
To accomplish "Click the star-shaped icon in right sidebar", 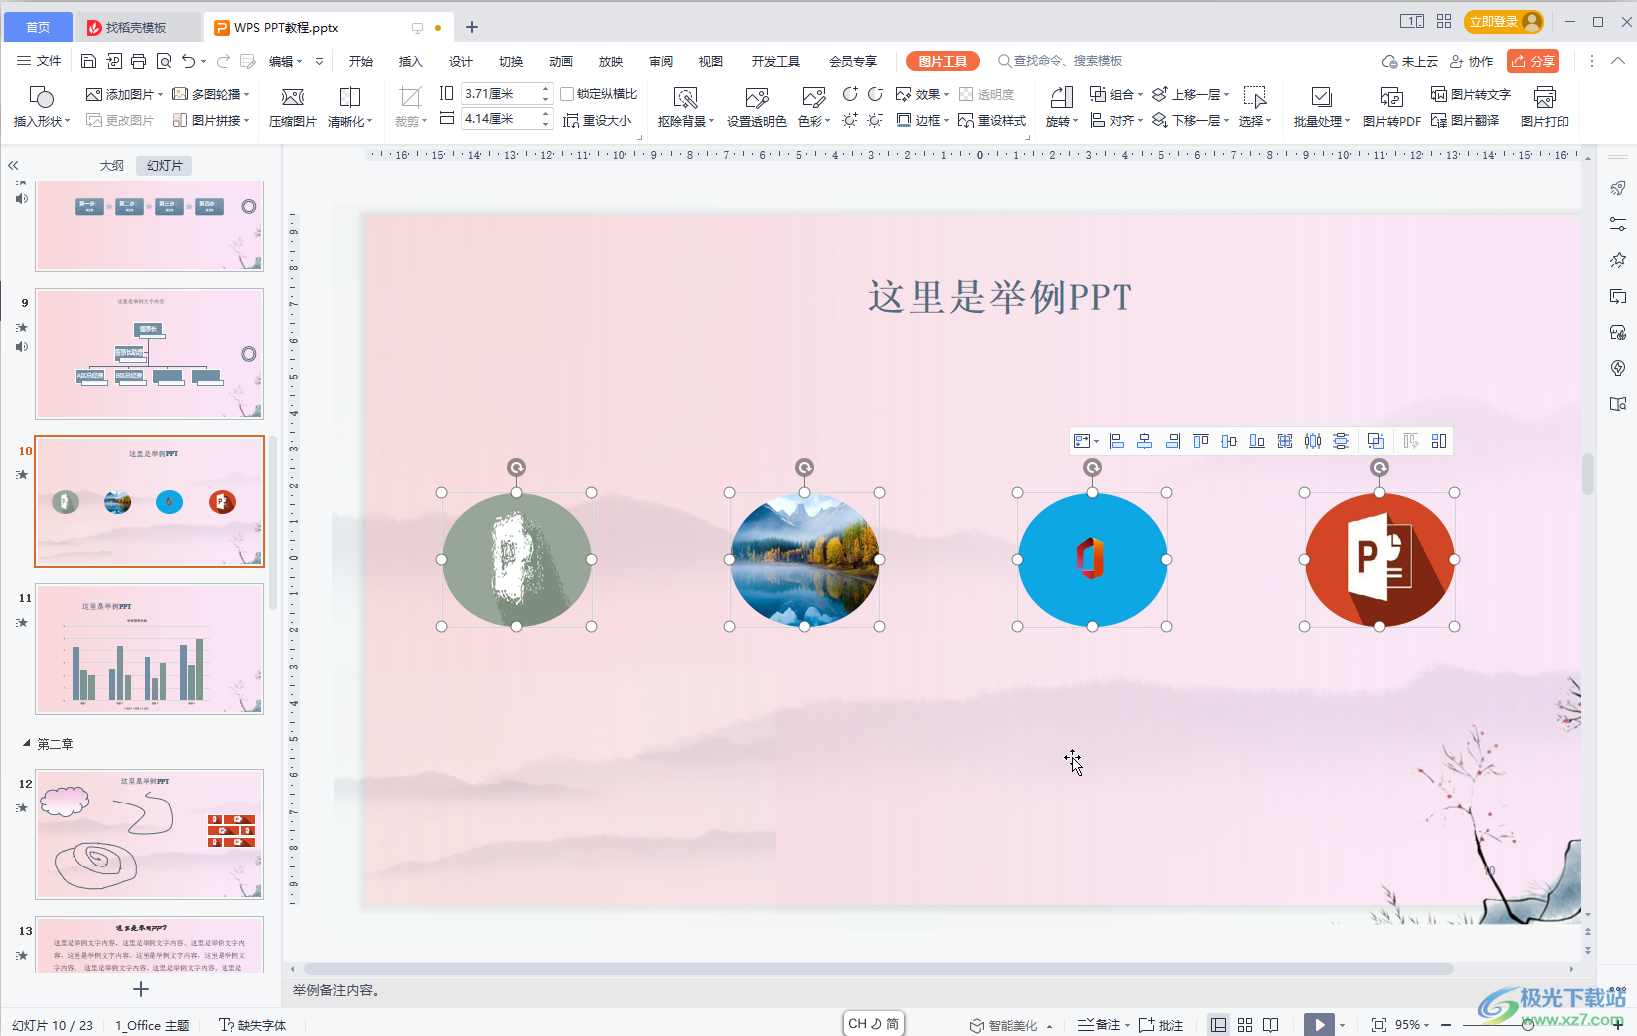I will click(1617, 260).
